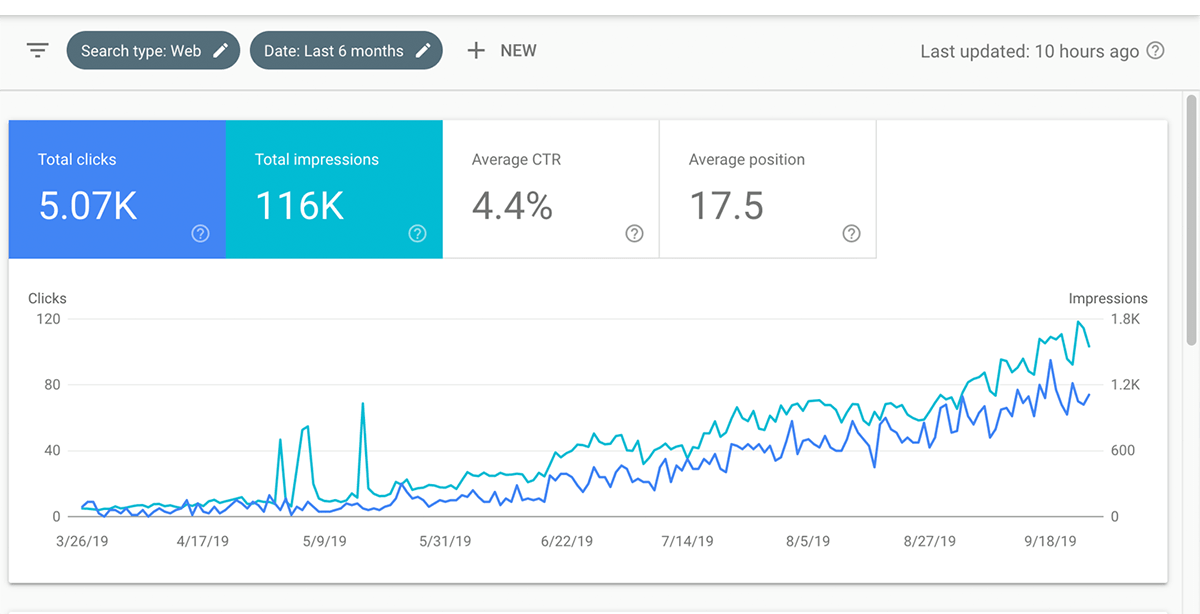Open help icon next to Last updated
Image resolution: width=1200 pixels, height=614 pixels.
click(x=1155, y=50)
